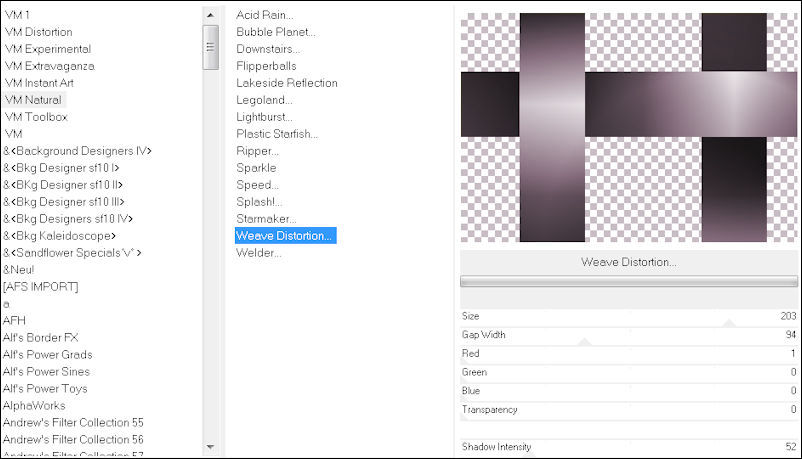This screenshot has height=459, width=802.
Task: Open Bkg Designers sf10 IV category
Action: (68, 218)
